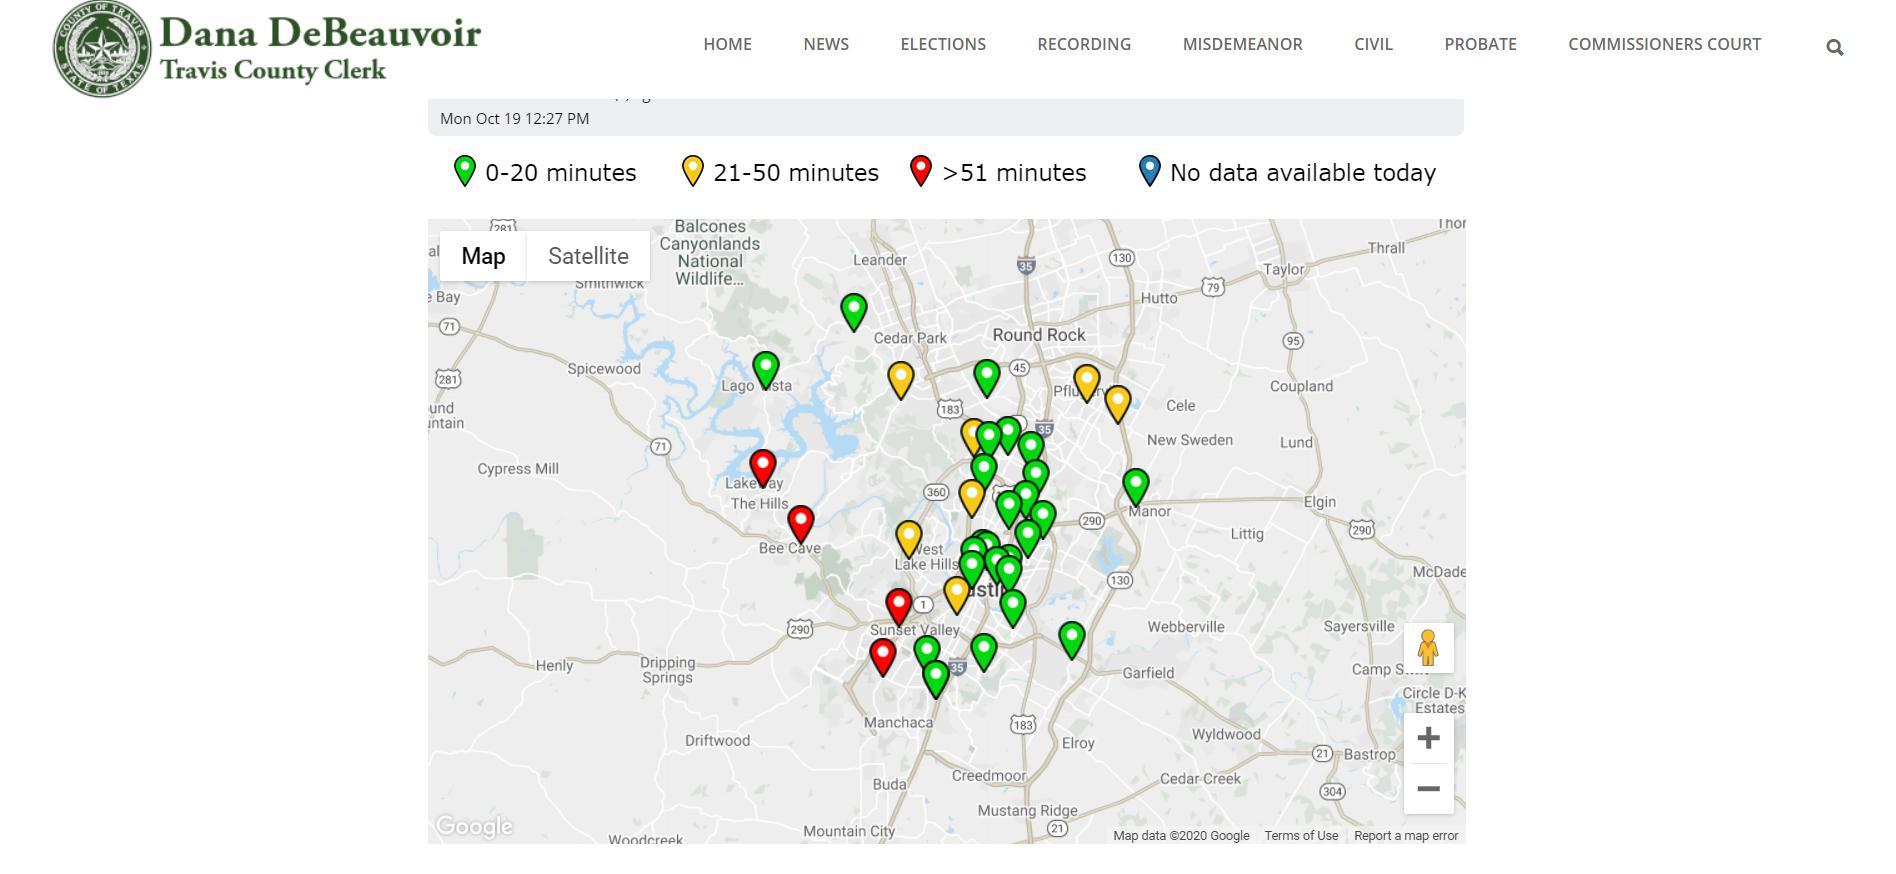Switch to standard Map view
The image size is (1896, 874).
click(483, 256)
